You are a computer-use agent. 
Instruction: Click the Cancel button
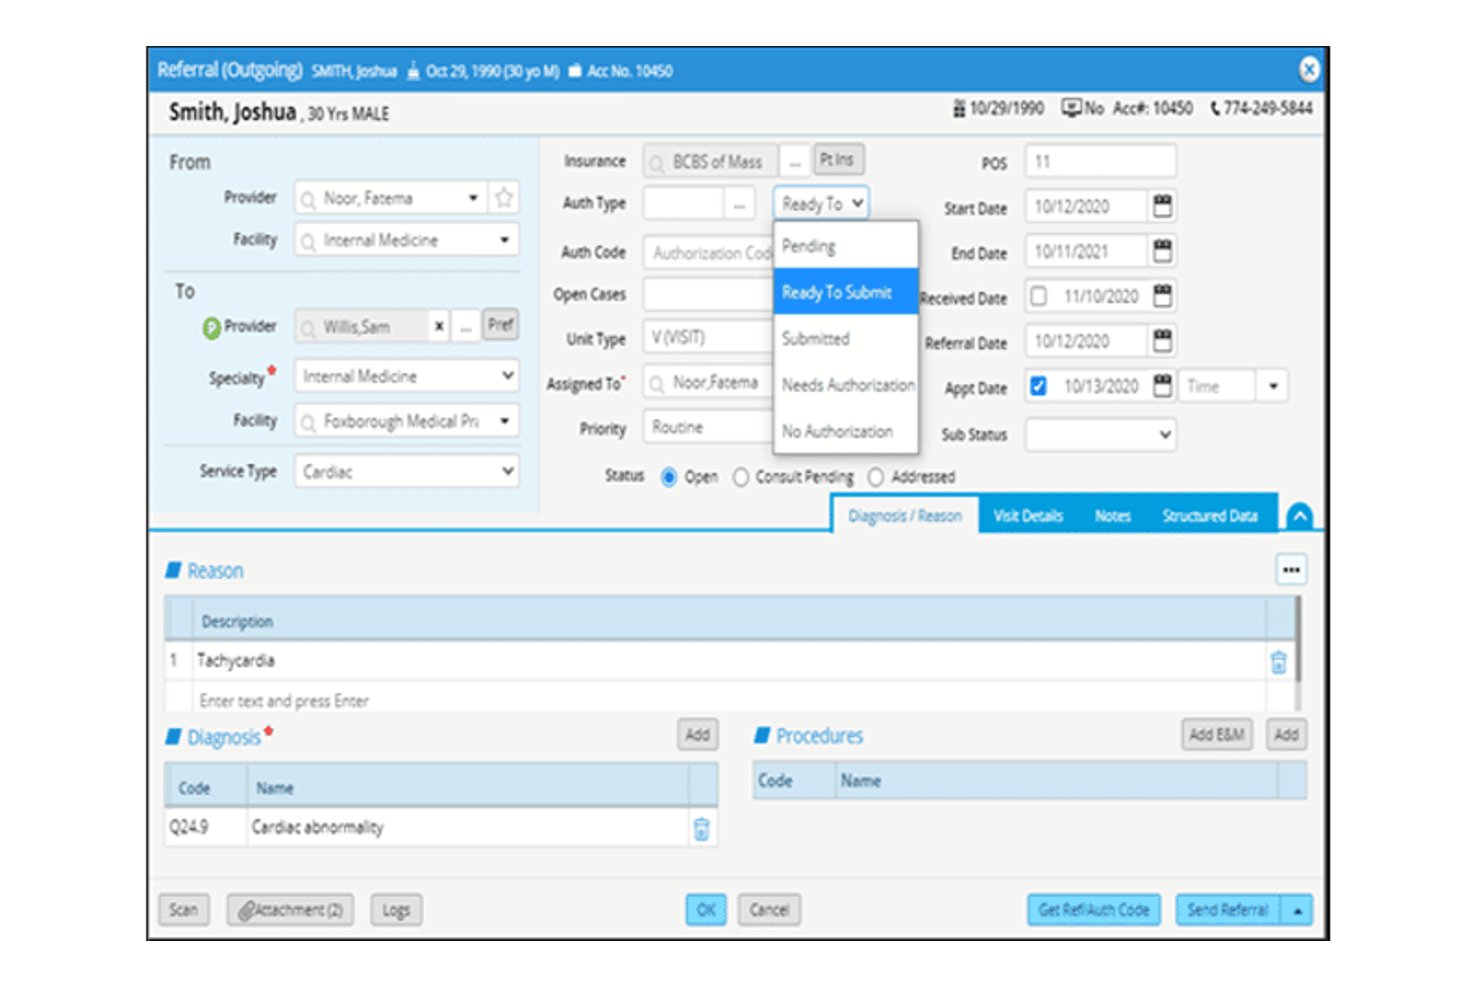(x=769, y=910)
